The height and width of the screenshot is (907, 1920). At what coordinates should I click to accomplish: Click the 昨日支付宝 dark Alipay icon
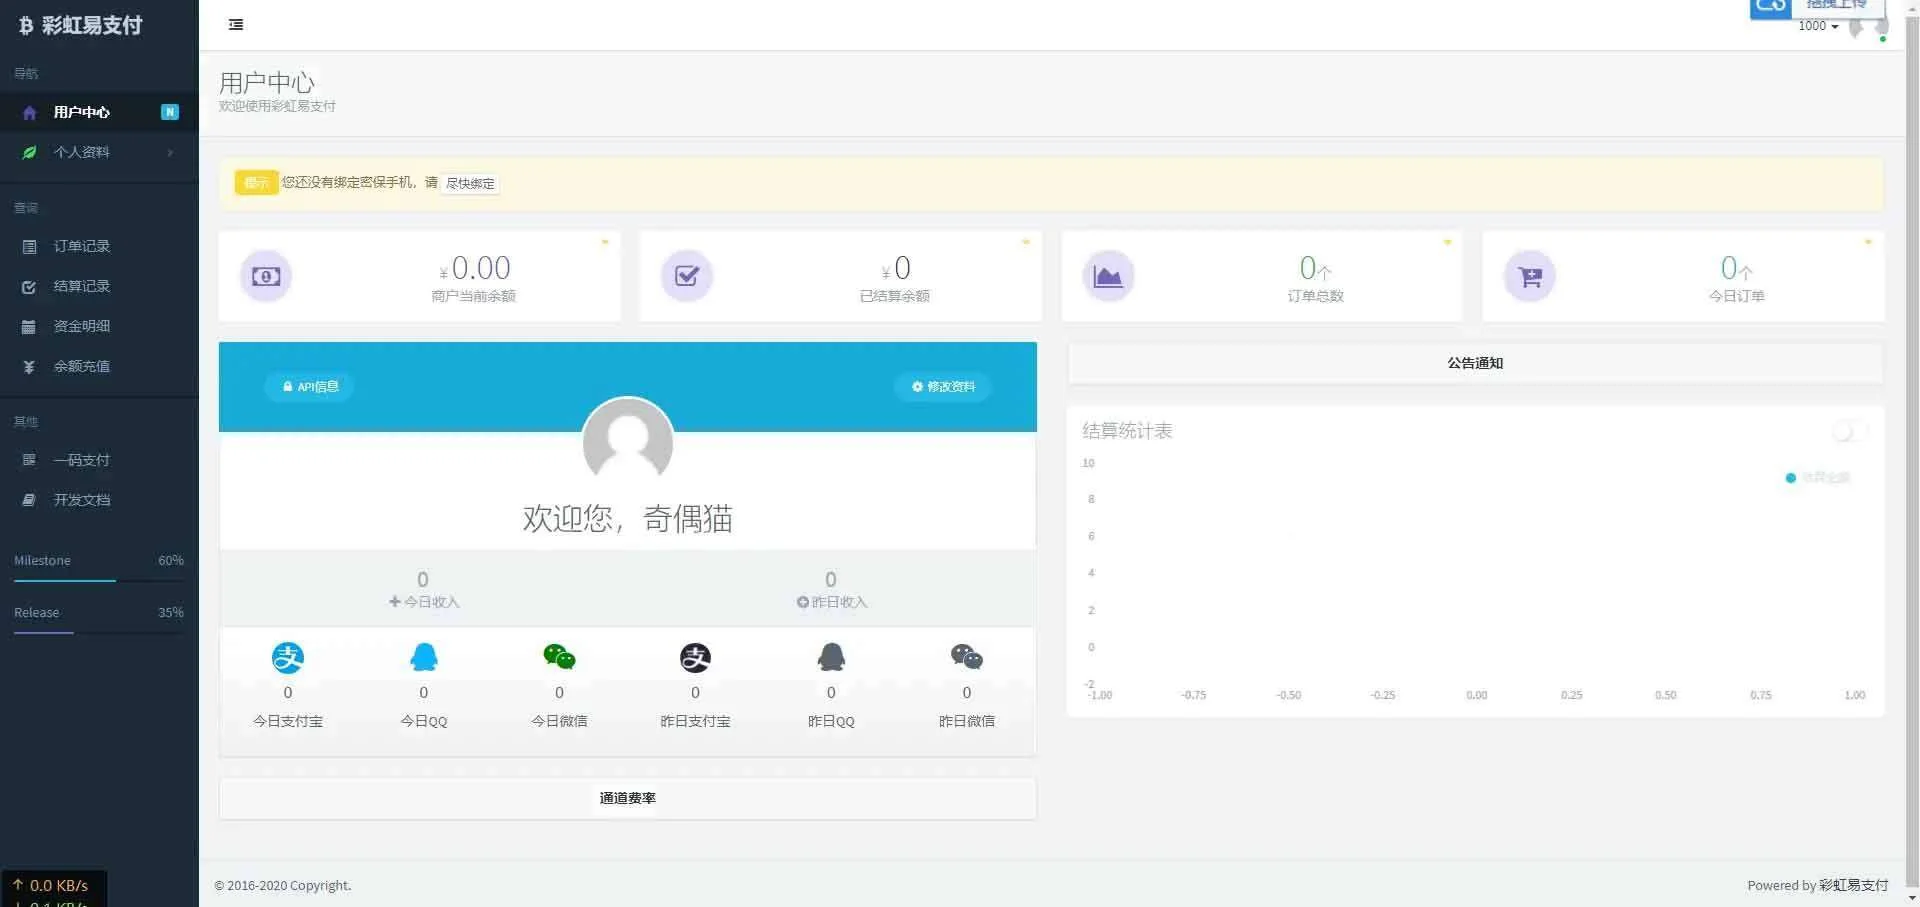(695, 658)
